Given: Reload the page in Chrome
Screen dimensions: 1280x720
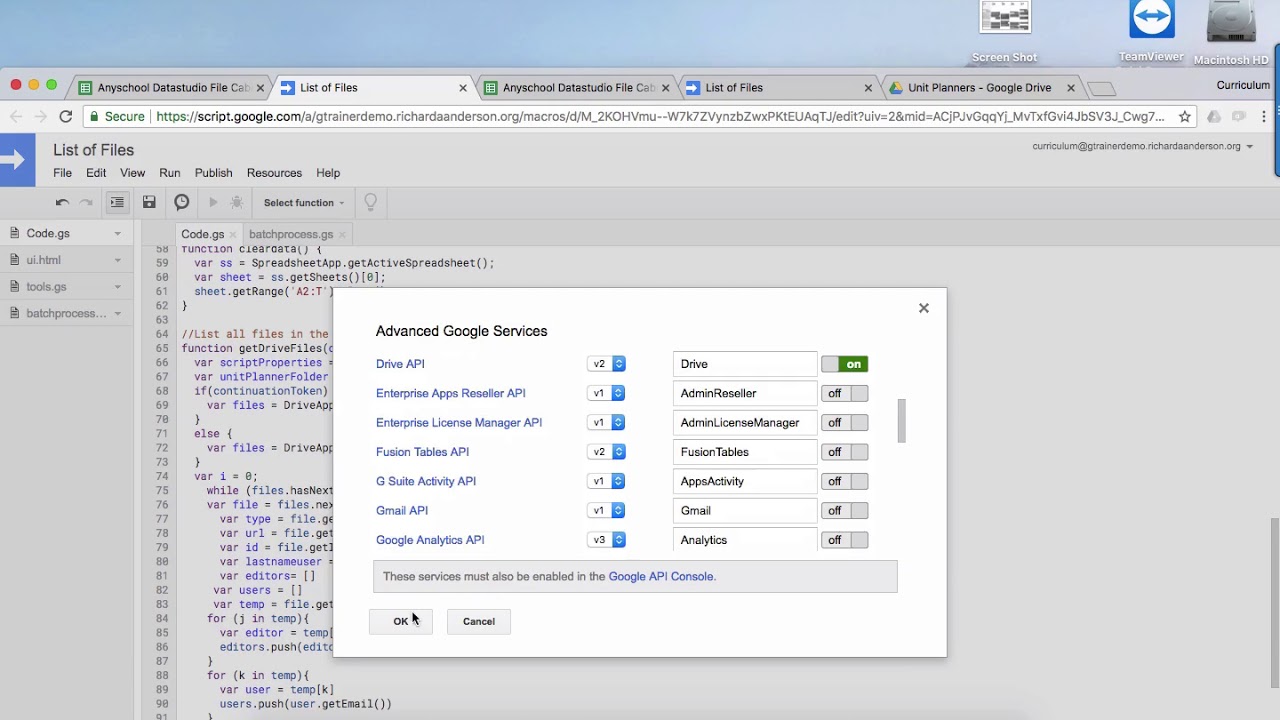Looking at the screenshot, I should pos(65,117).
